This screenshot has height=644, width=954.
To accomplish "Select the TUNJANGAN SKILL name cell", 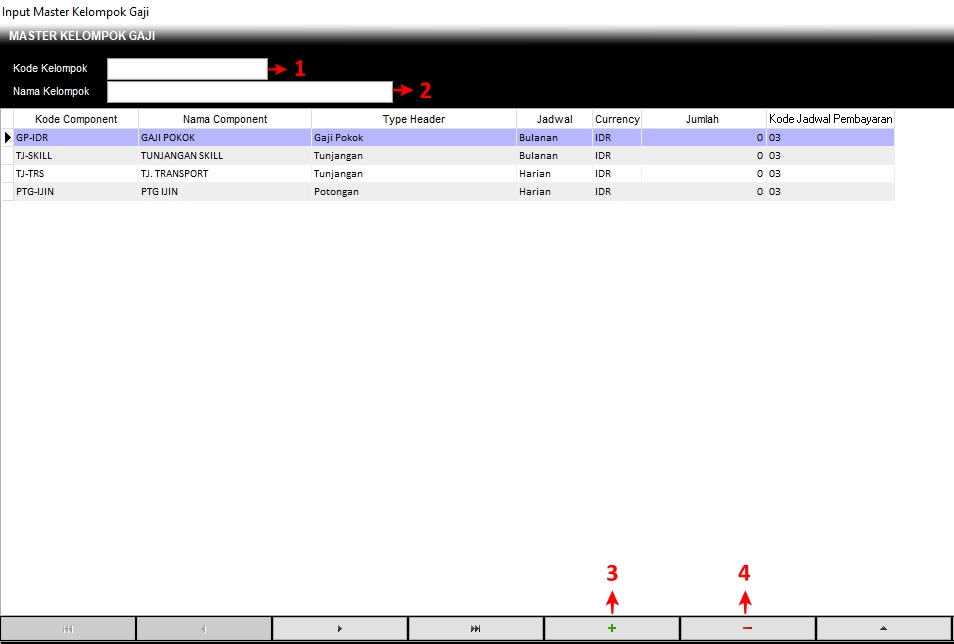I will pyautogui.click(x=224, y=156).
